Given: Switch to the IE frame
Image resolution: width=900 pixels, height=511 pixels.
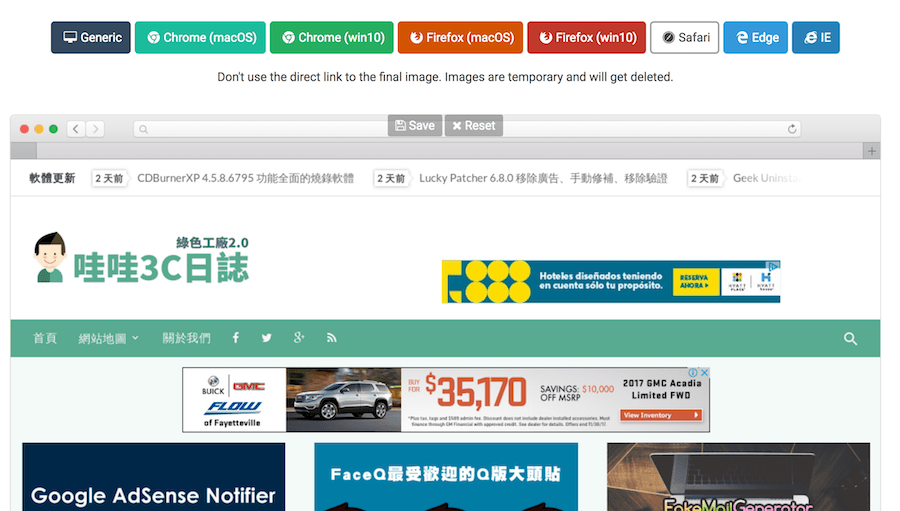Looking at the screenshot, I should (x=816, y=37).
